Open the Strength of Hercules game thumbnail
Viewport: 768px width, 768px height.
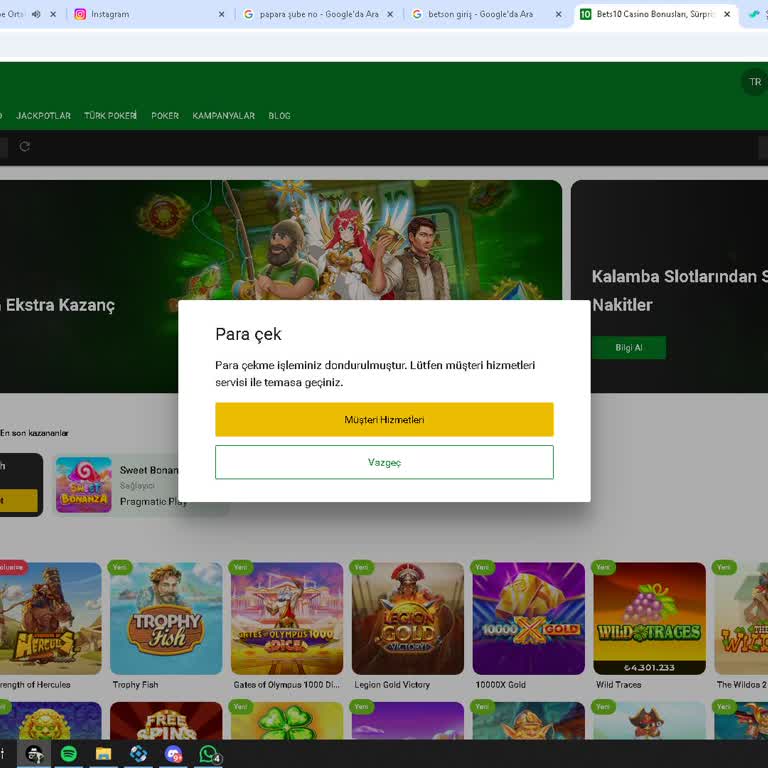[x=50, y=618]
